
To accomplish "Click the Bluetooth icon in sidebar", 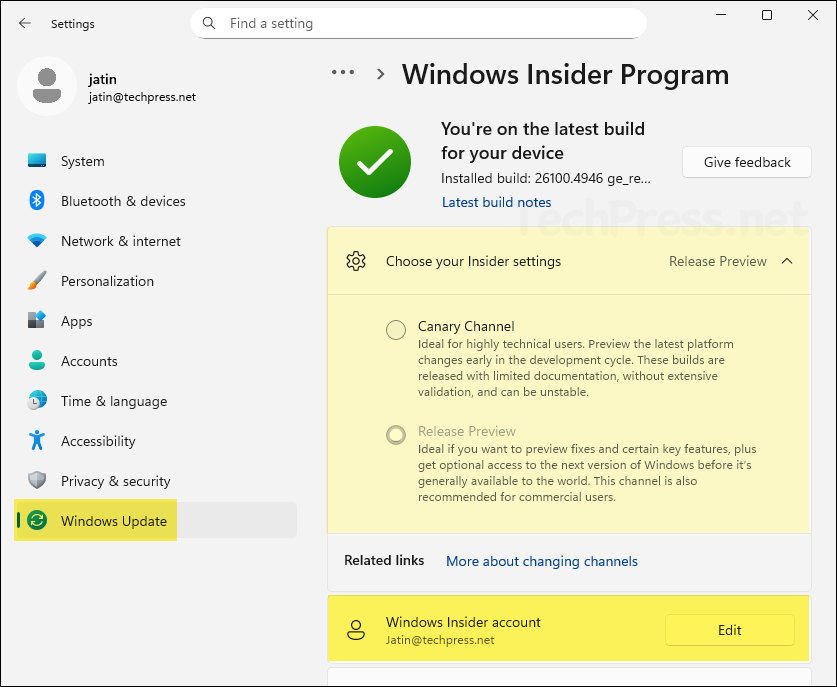I will tap(37, 201).
